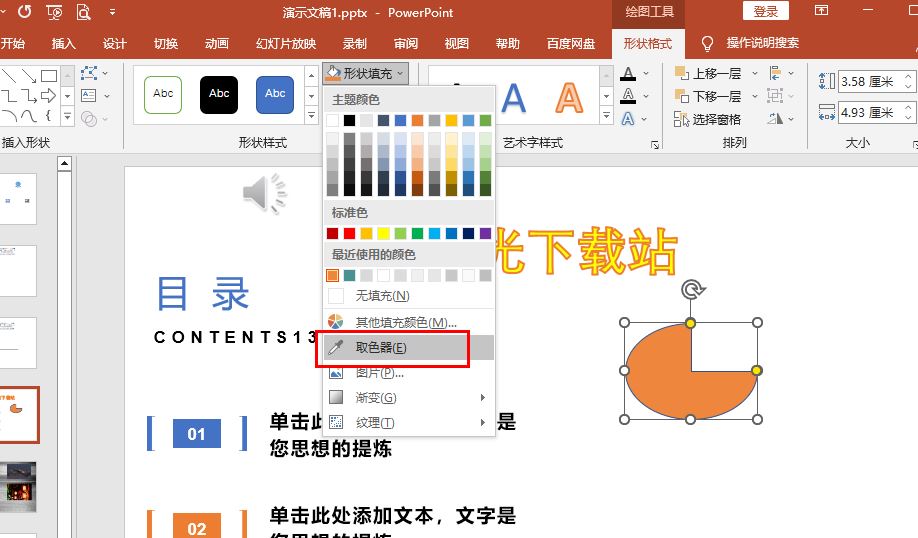Click the 登录 sign-in button

click(766, 11)
